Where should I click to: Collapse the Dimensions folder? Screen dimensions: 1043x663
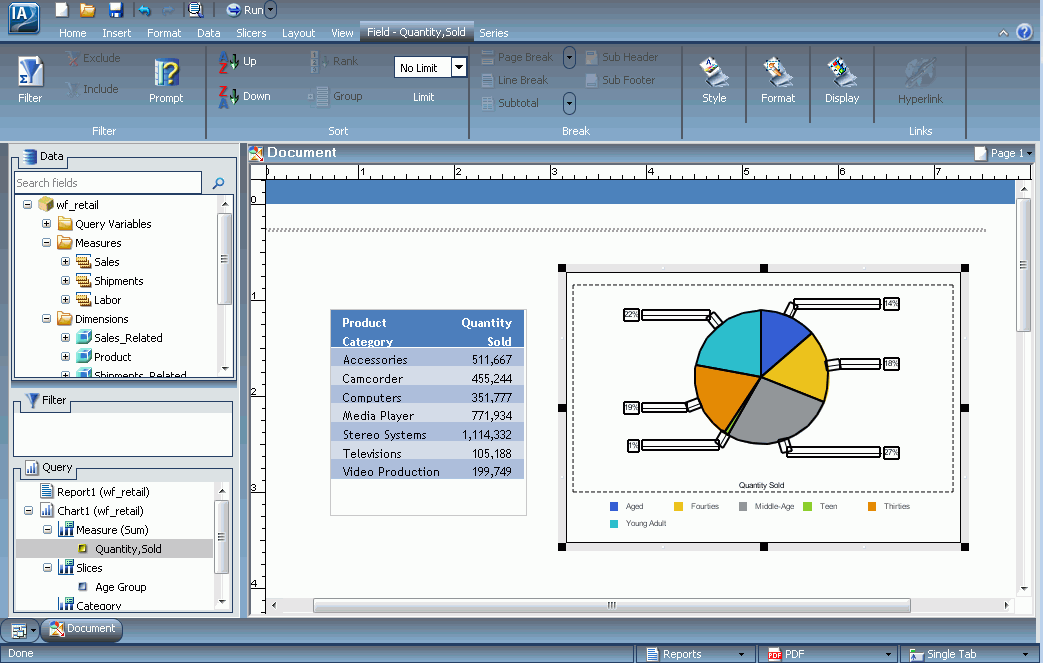pos(47,319)
